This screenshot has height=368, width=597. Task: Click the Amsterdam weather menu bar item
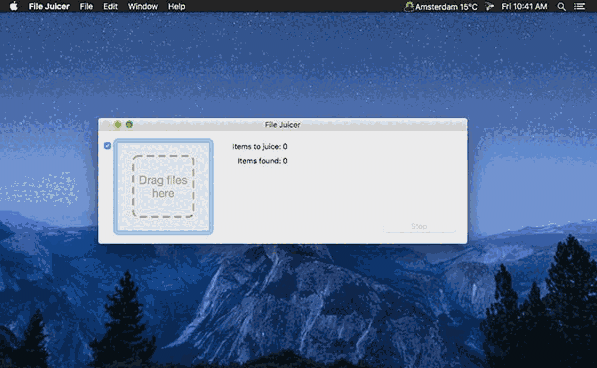(x=441, y=6)
